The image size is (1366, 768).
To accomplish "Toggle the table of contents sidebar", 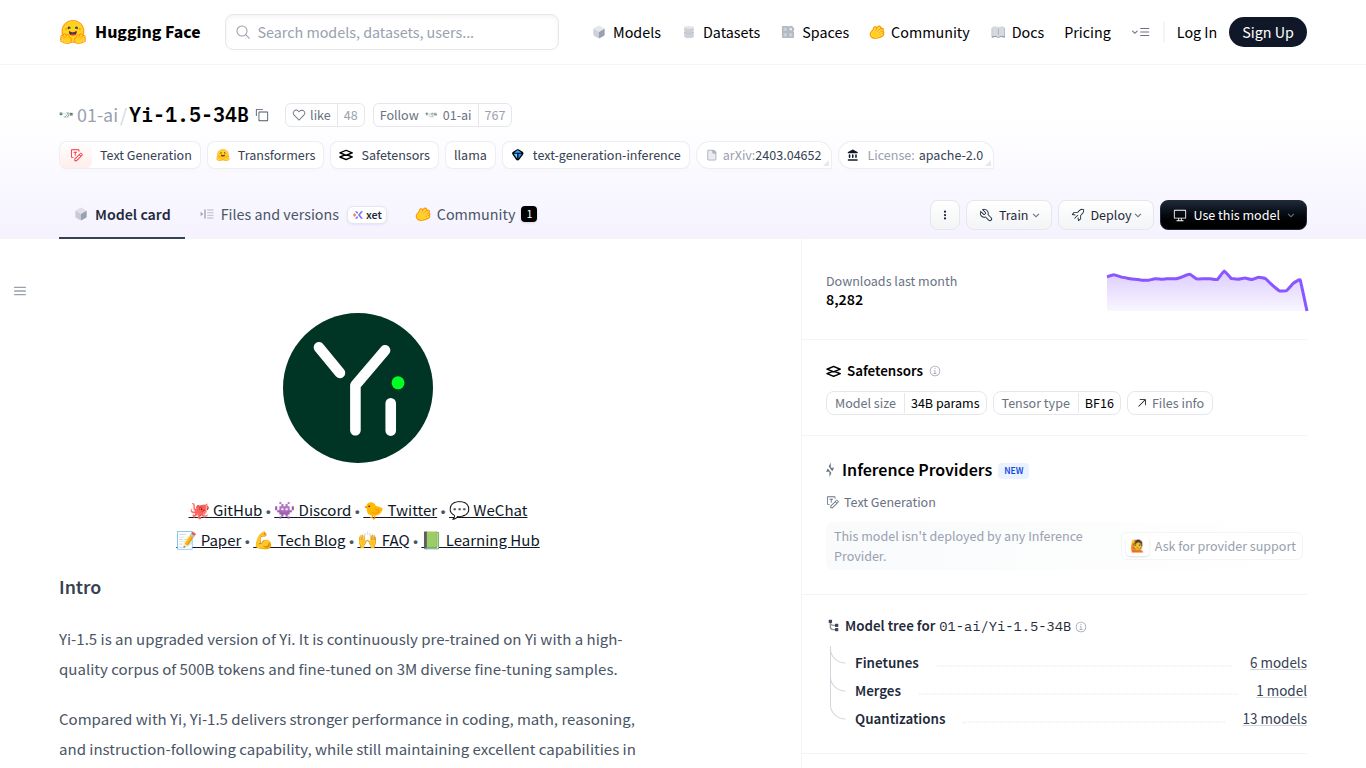I will (x=20, y=290).
